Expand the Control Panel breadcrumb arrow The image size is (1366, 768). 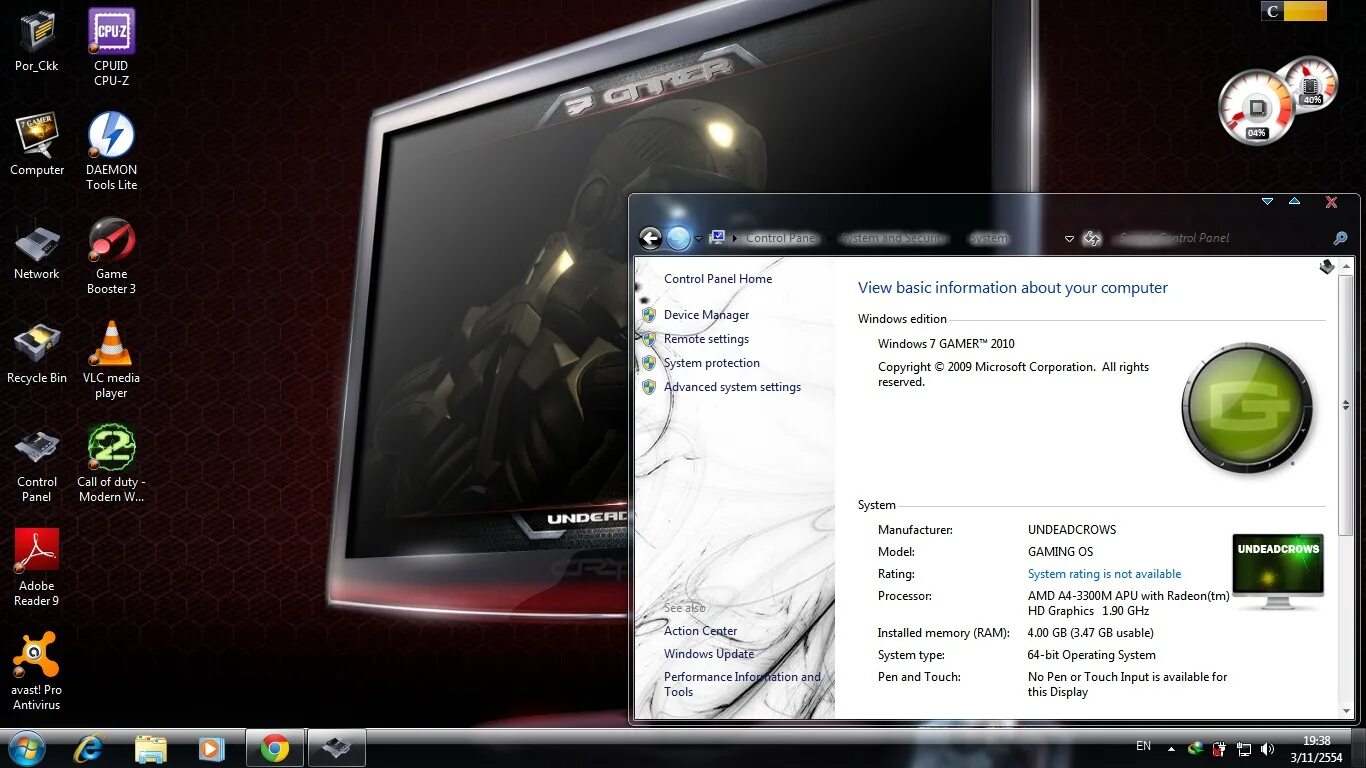735,238
